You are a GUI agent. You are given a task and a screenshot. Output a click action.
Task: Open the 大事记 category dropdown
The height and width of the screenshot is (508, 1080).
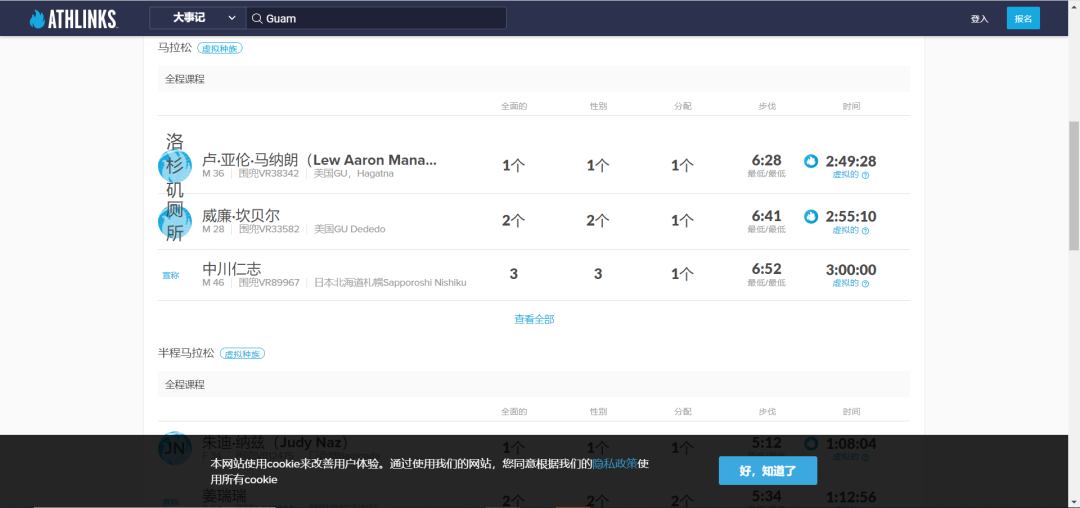click(198, 18)
